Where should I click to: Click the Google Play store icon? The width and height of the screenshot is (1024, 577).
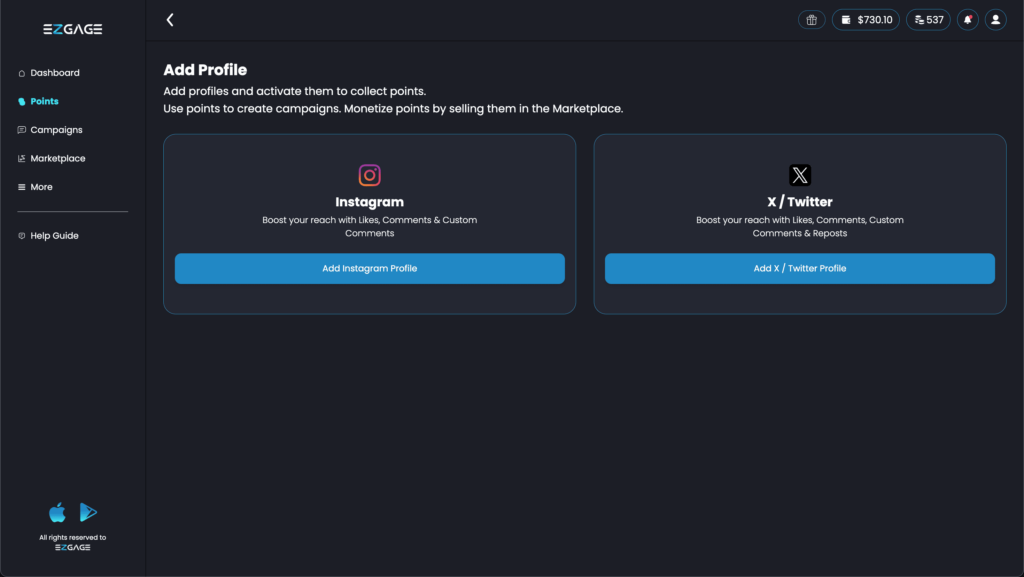(88, 513)
